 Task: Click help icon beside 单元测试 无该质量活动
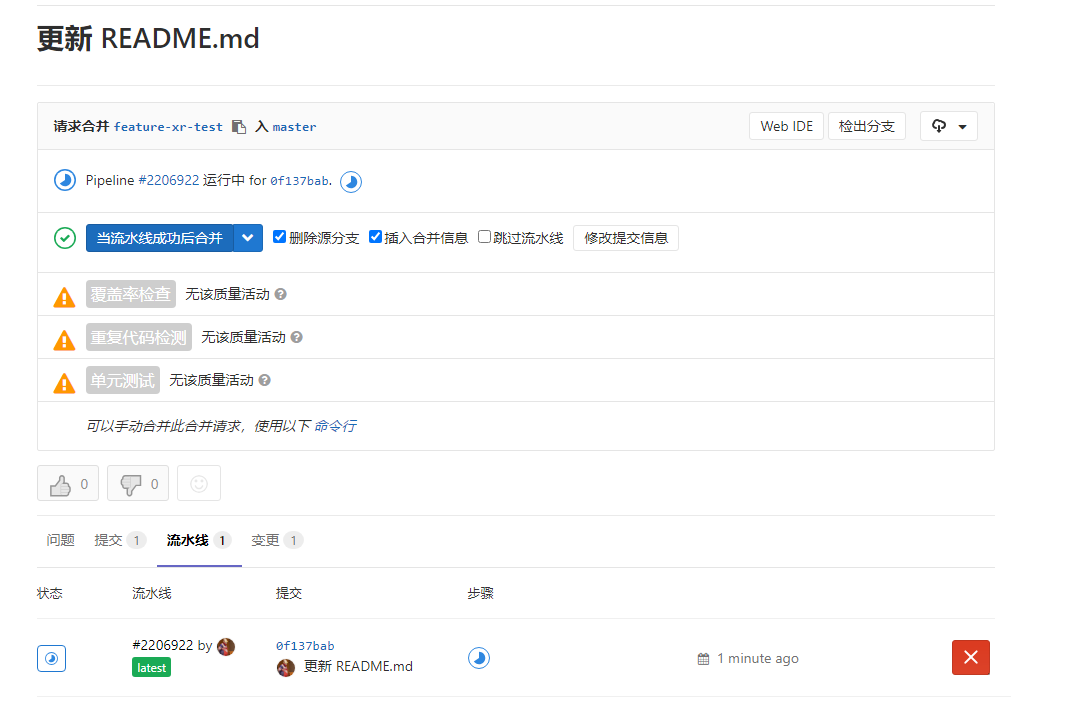(x=265, y=380)
